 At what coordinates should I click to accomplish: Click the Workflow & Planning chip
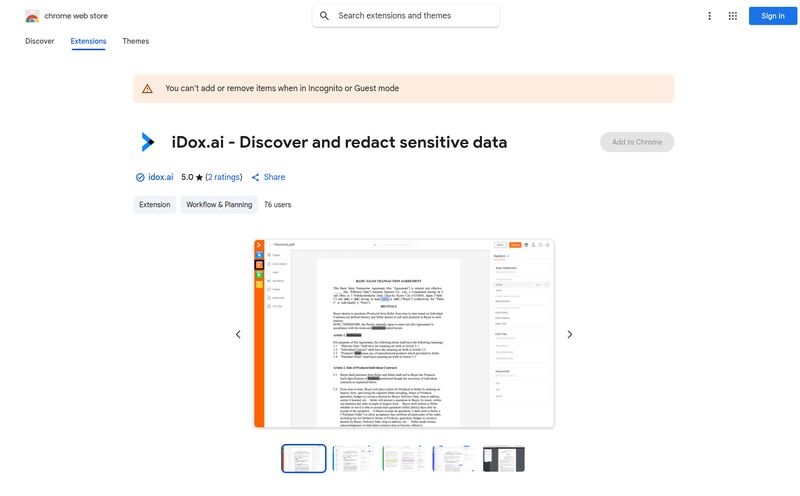pyautogui.click(x=219, y=205)
